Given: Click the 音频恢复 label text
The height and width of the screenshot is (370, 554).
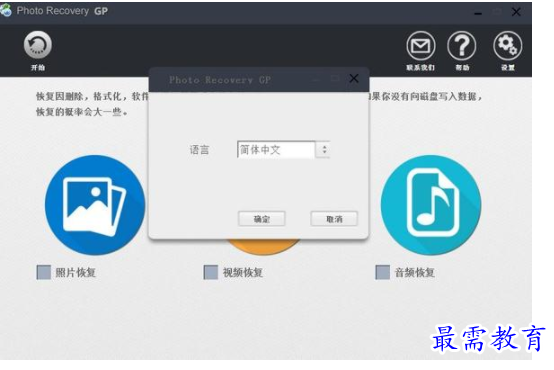Looking at the screenshot, I should point(414,272).
